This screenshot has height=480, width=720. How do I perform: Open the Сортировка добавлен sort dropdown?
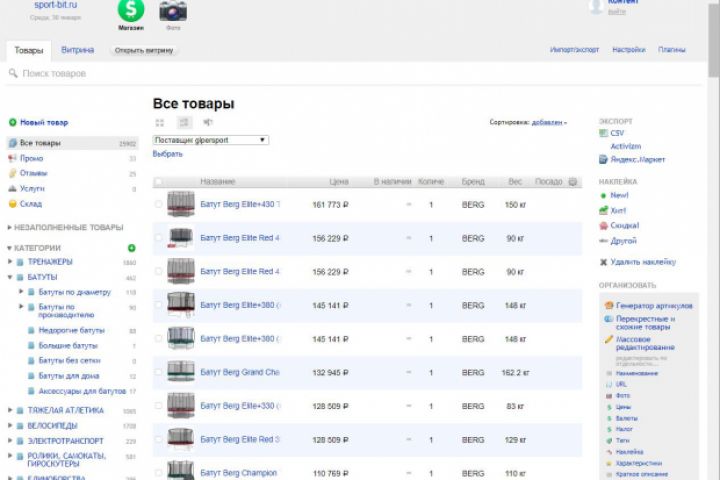549,122
